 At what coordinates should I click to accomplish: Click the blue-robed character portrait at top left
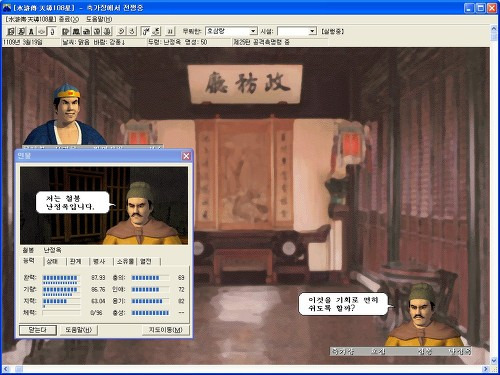pyautogui.click(x=66, y=114)
